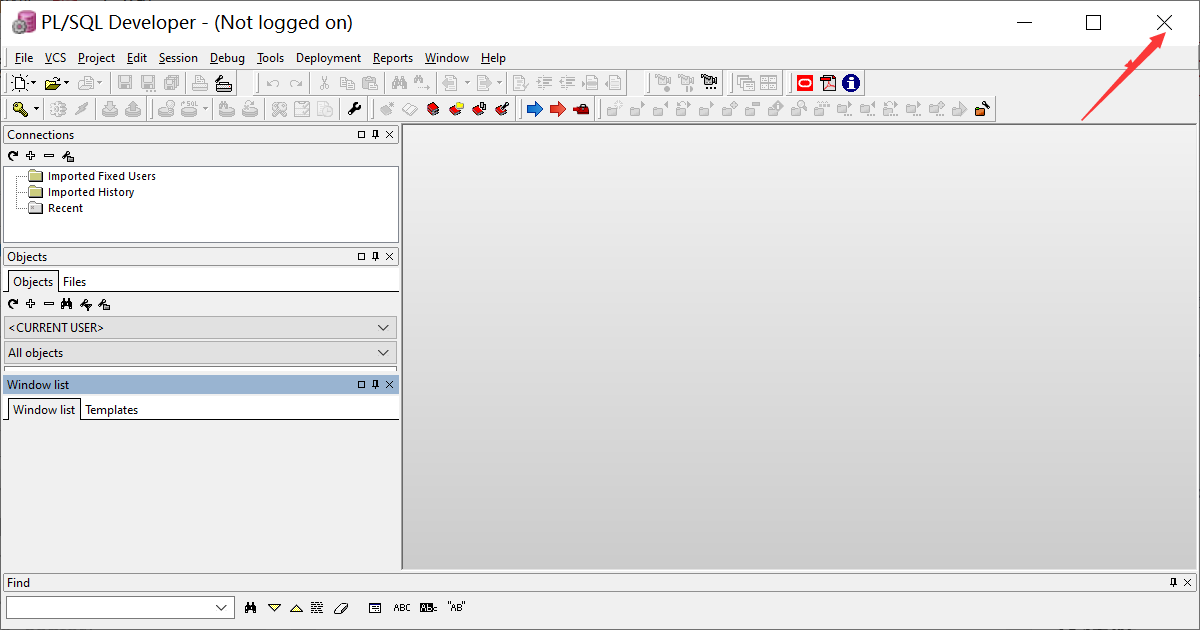Switch to the Files tab

click(x=74, y=282)
